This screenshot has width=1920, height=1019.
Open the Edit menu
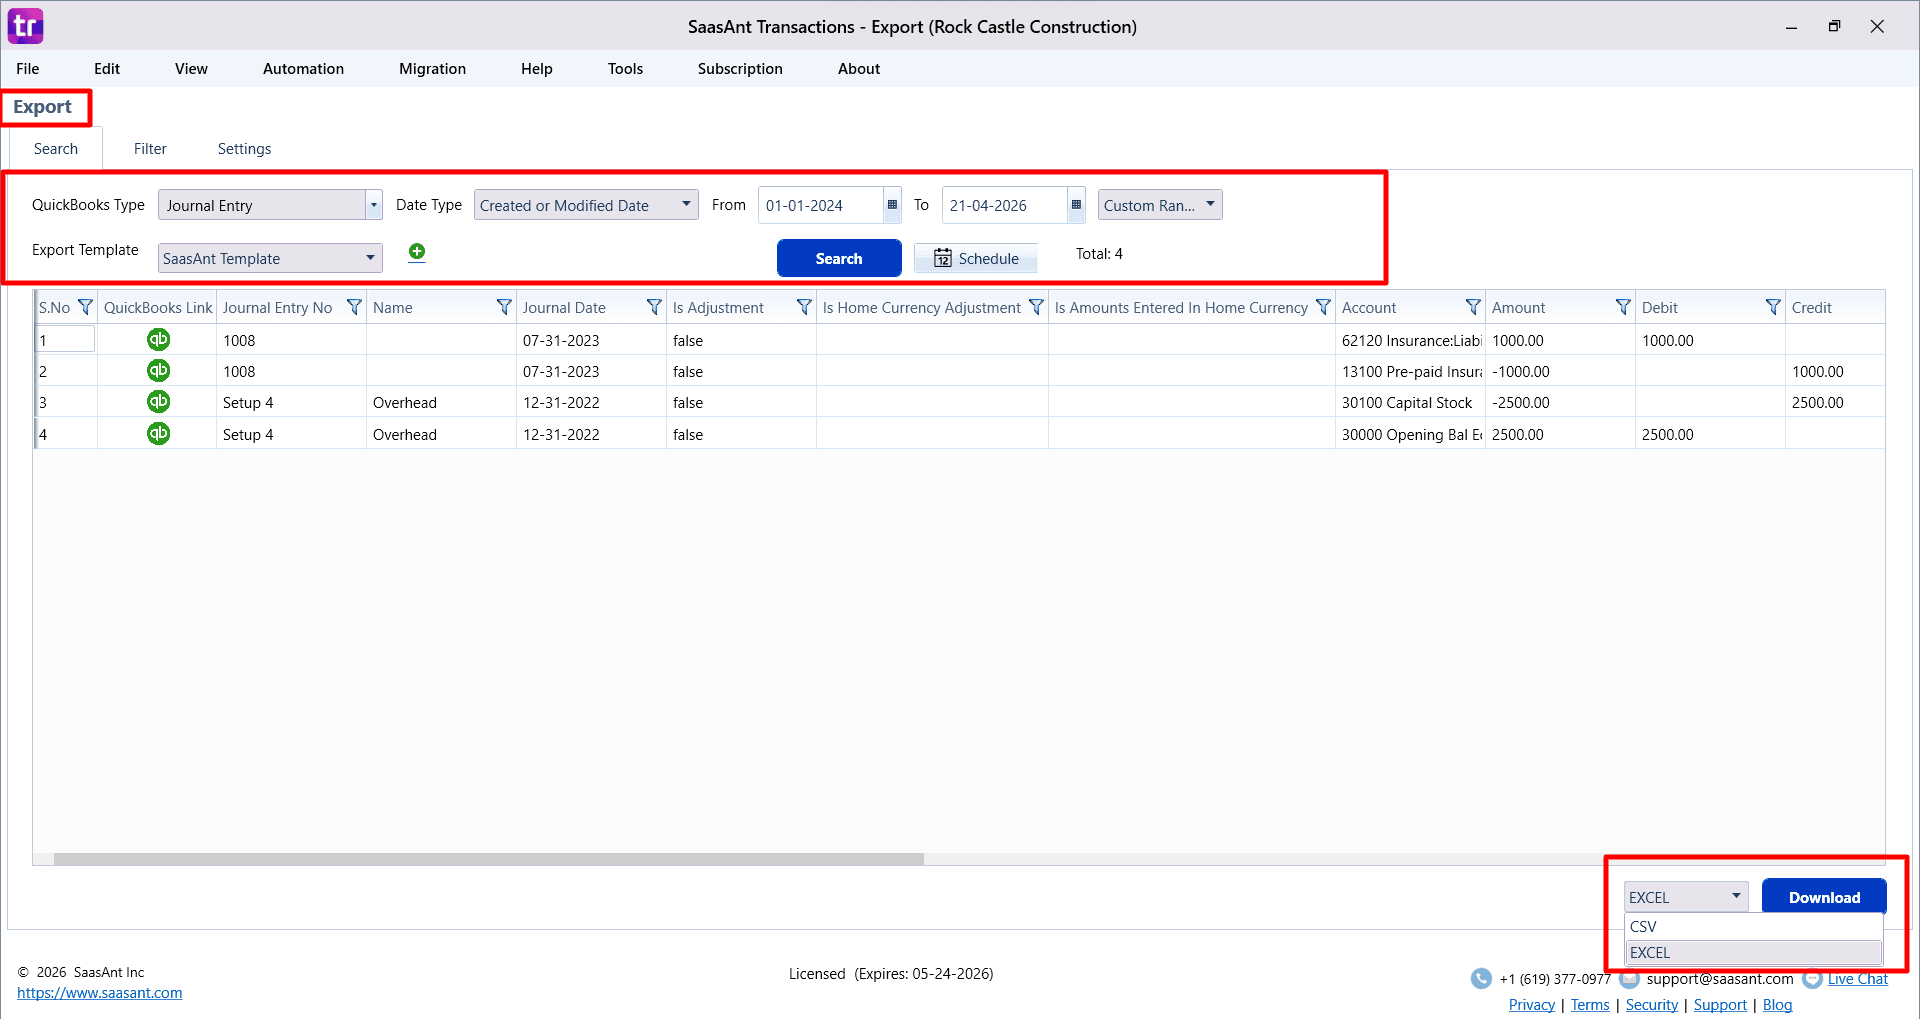pos(107,68)
